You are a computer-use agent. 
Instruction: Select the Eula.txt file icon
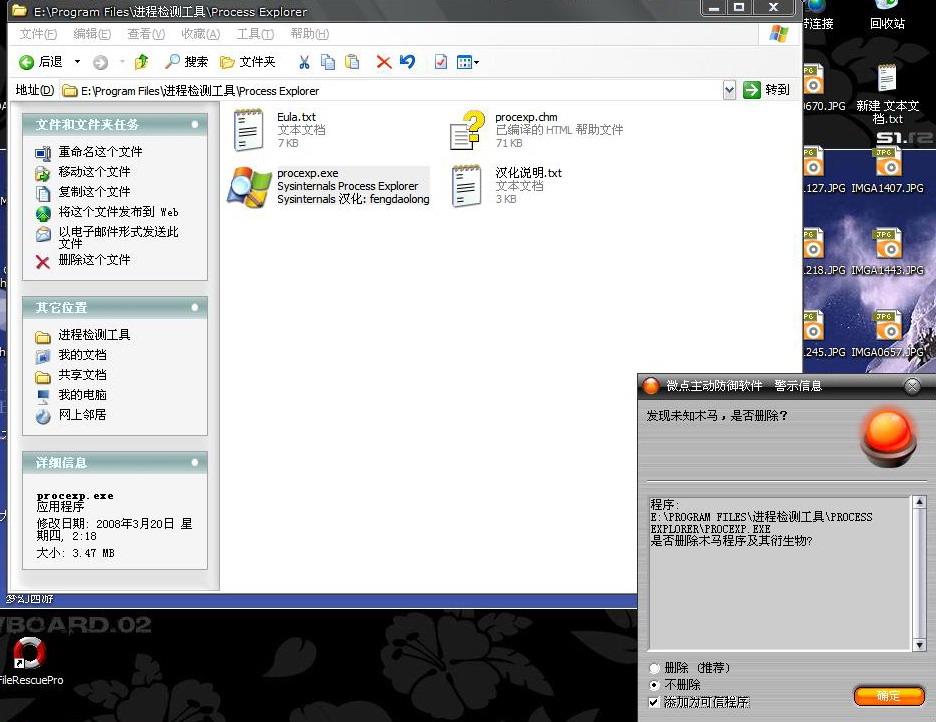pos(248,129)
